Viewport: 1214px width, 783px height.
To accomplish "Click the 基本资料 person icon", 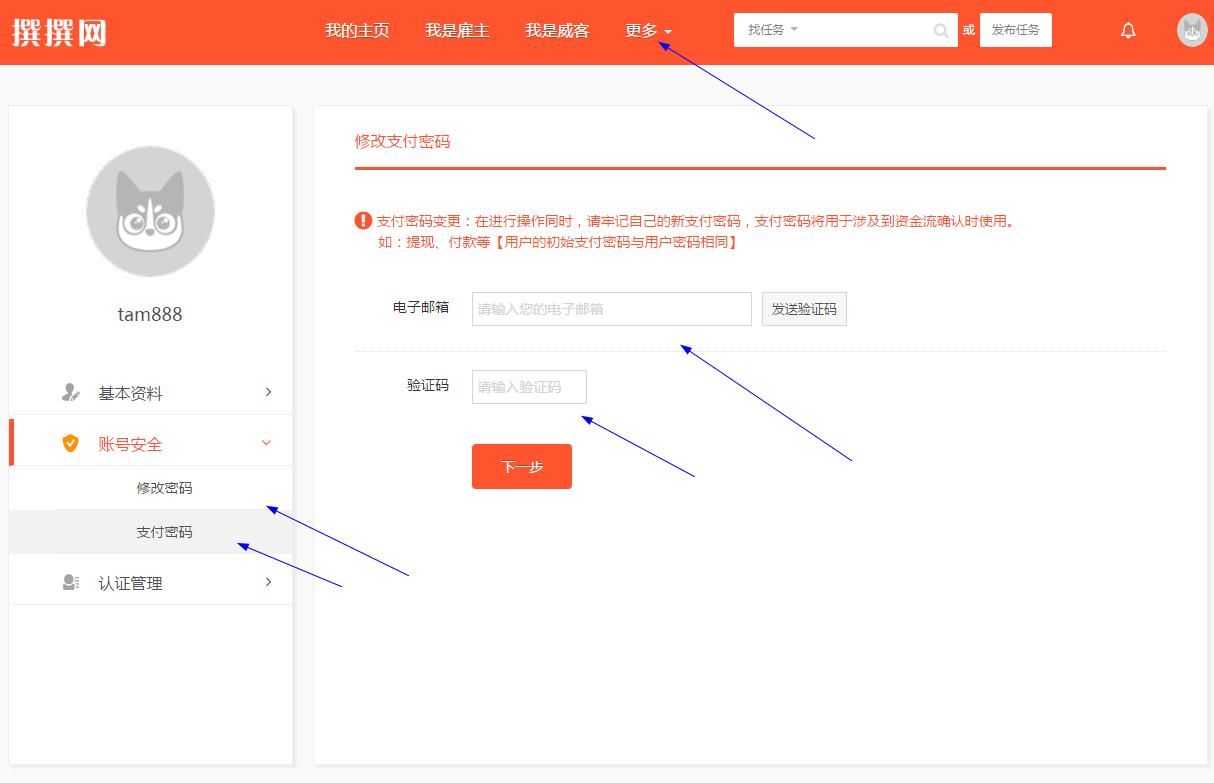I will [x=70, y=393].
